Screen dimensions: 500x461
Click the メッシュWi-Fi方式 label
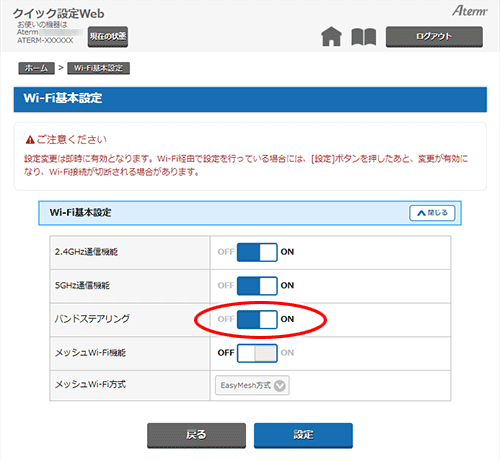(x=90, y=384)
